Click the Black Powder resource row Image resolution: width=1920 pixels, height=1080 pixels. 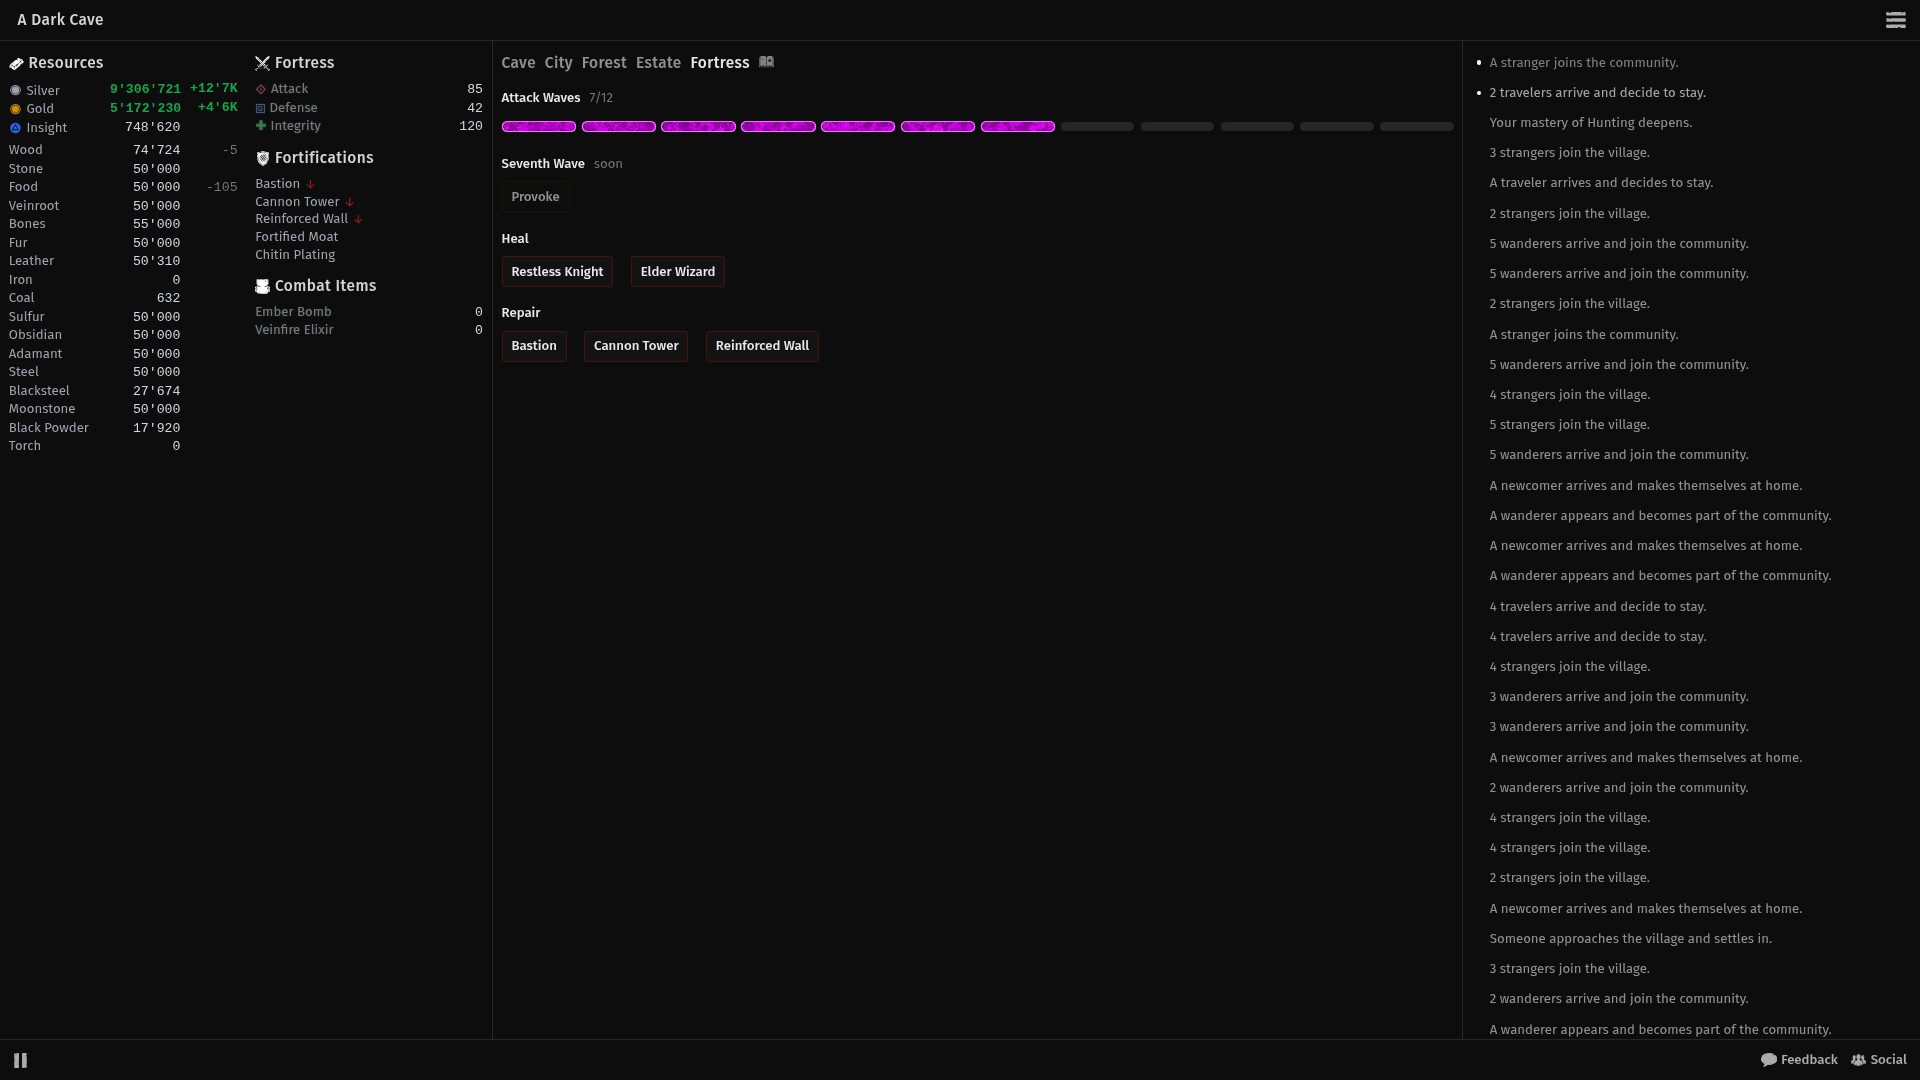[95, 428]
